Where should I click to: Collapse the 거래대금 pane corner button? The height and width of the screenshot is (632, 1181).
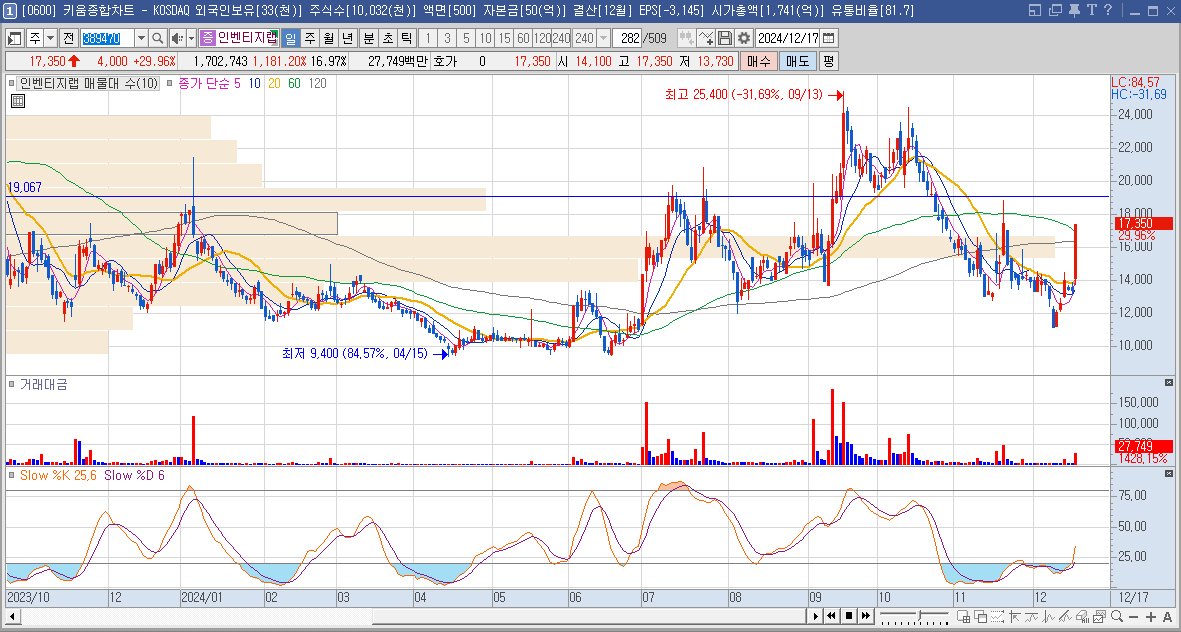[x=1169, y=383]
